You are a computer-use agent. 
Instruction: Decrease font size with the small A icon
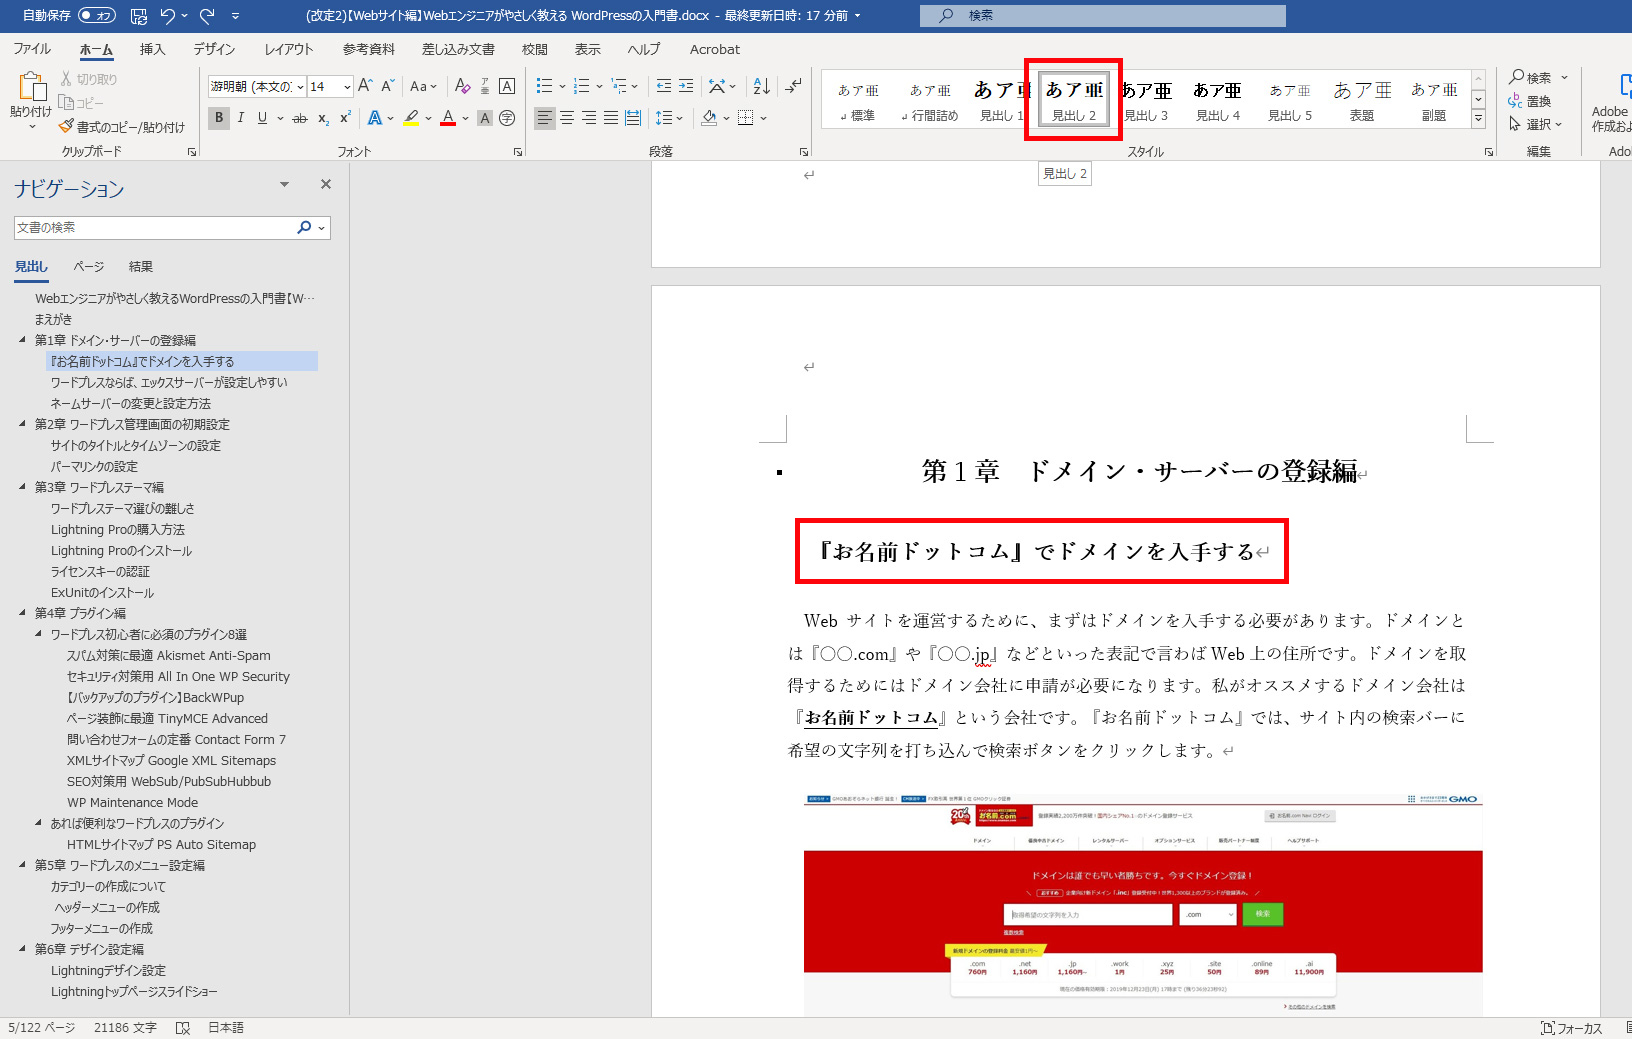coord(388,86)
